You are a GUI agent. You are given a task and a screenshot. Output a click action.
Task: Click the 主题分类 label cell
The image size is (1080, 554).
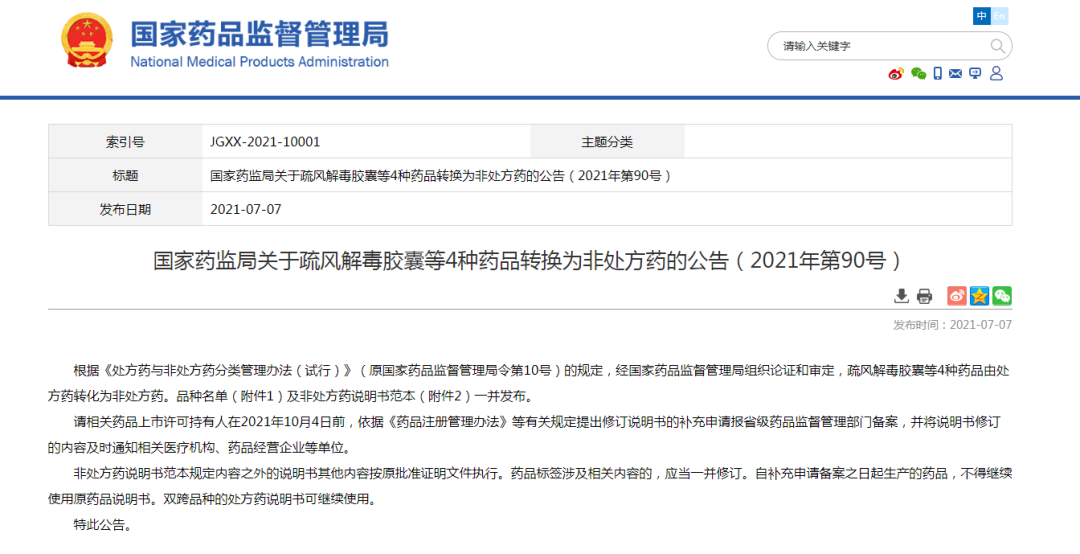[607, 142]
